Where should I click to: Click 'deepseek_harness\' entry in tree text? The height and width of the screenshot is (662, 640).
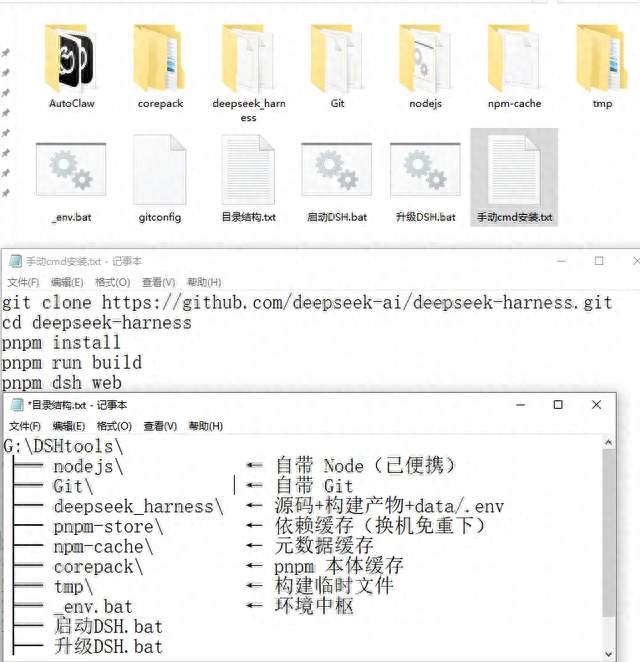click(x=138, y=507)
